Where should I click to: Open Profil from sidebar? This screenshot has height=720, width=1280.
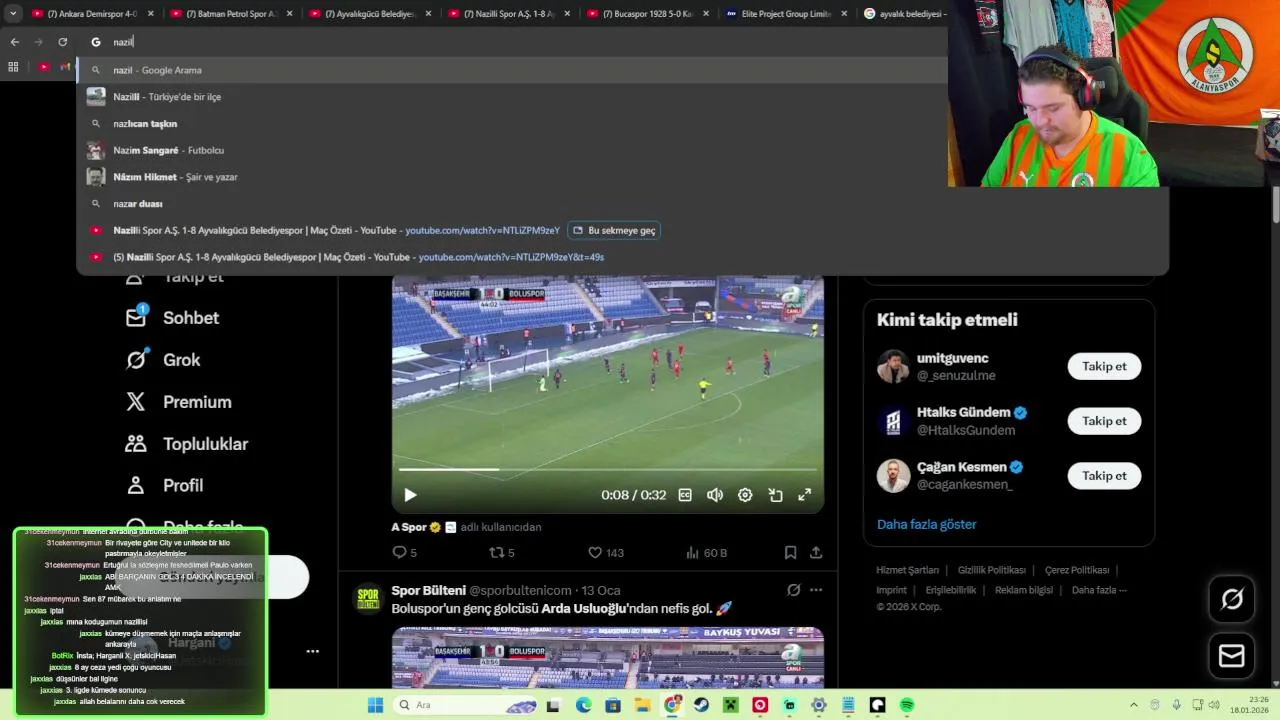[165, 485]
